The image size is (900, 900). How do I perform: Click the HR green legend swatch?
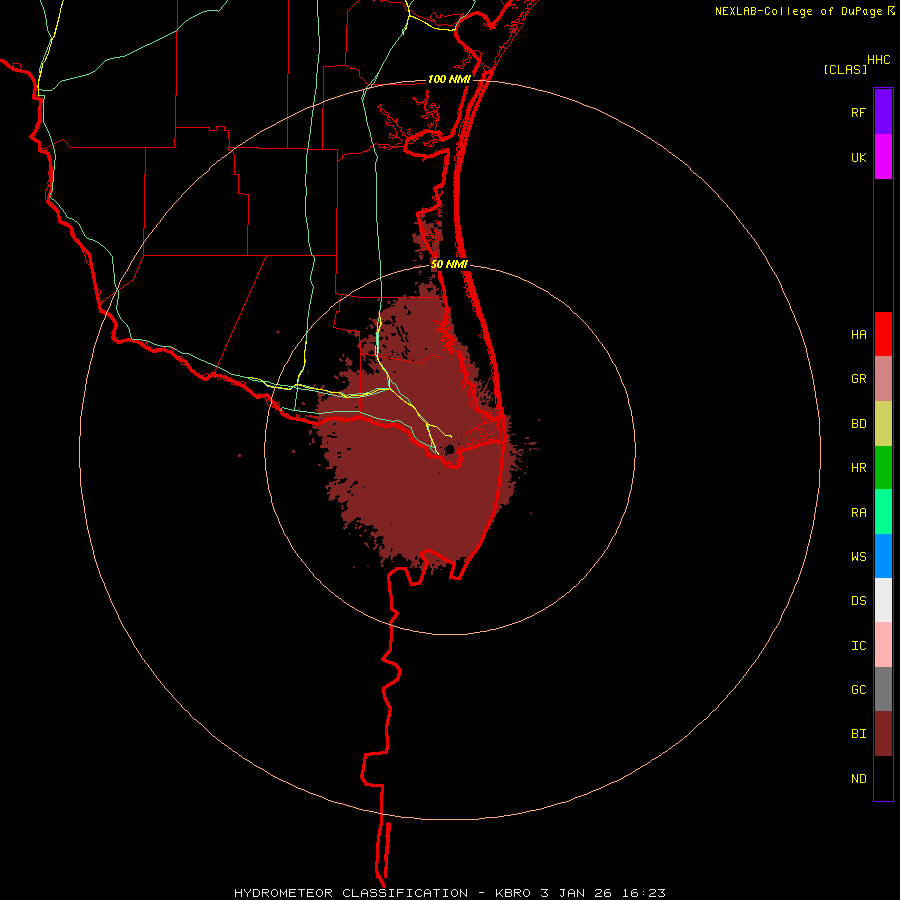pyautogui.click(x=883, y=468)
